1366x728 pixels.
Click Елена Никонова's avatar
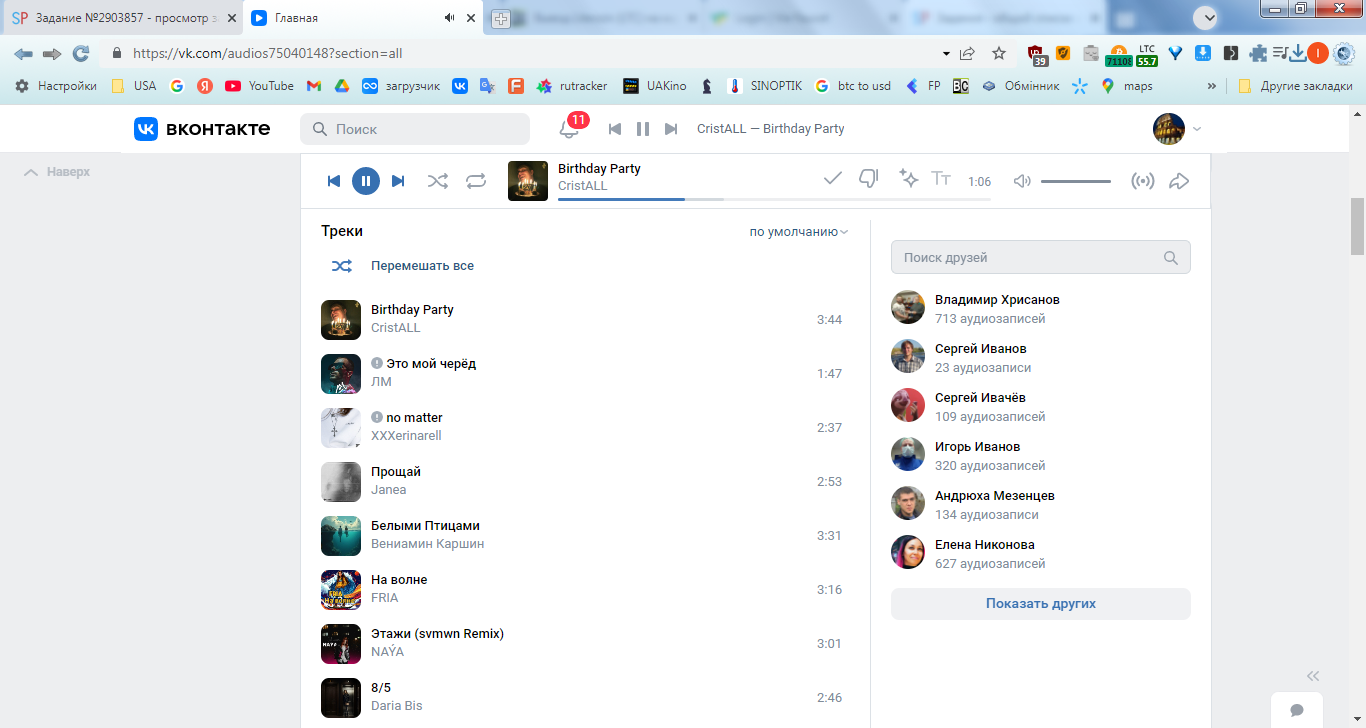tap(908, 552)
